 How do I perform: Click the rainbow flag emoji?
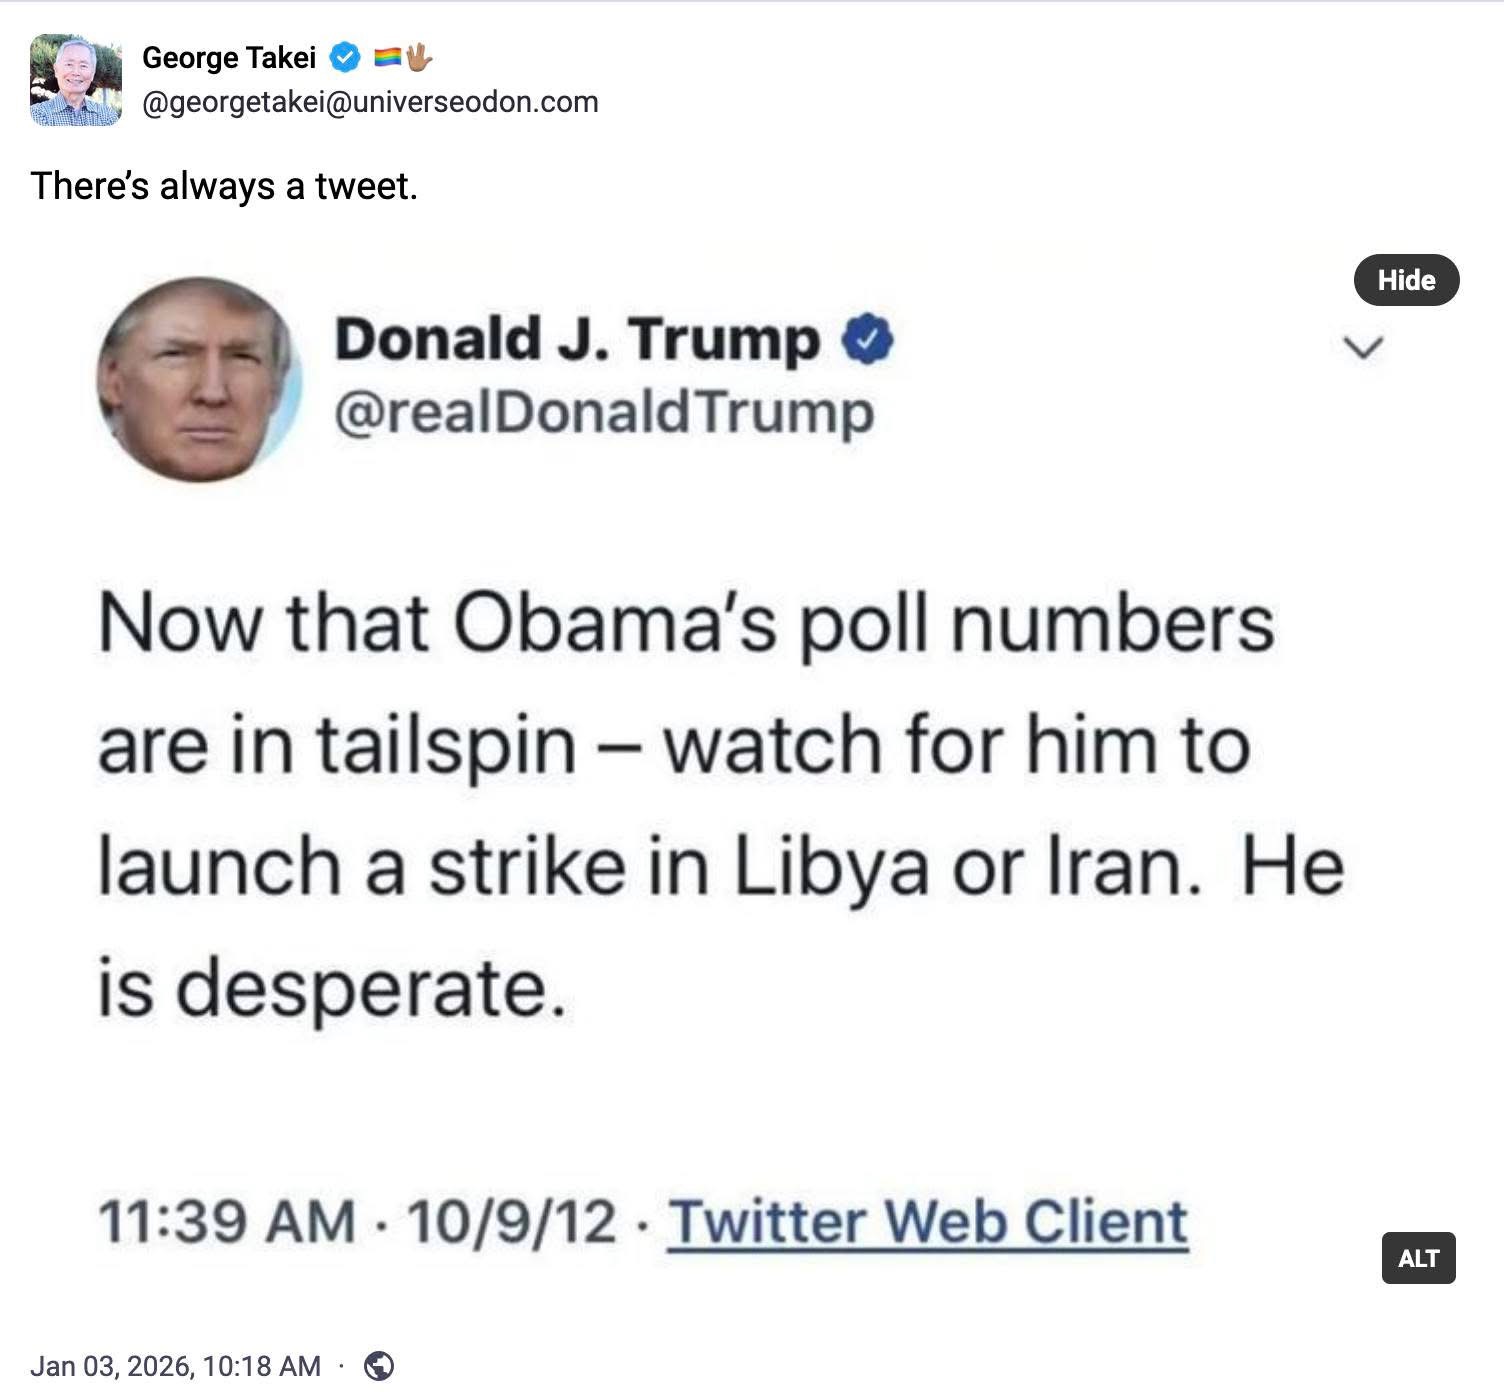(387, 59)
